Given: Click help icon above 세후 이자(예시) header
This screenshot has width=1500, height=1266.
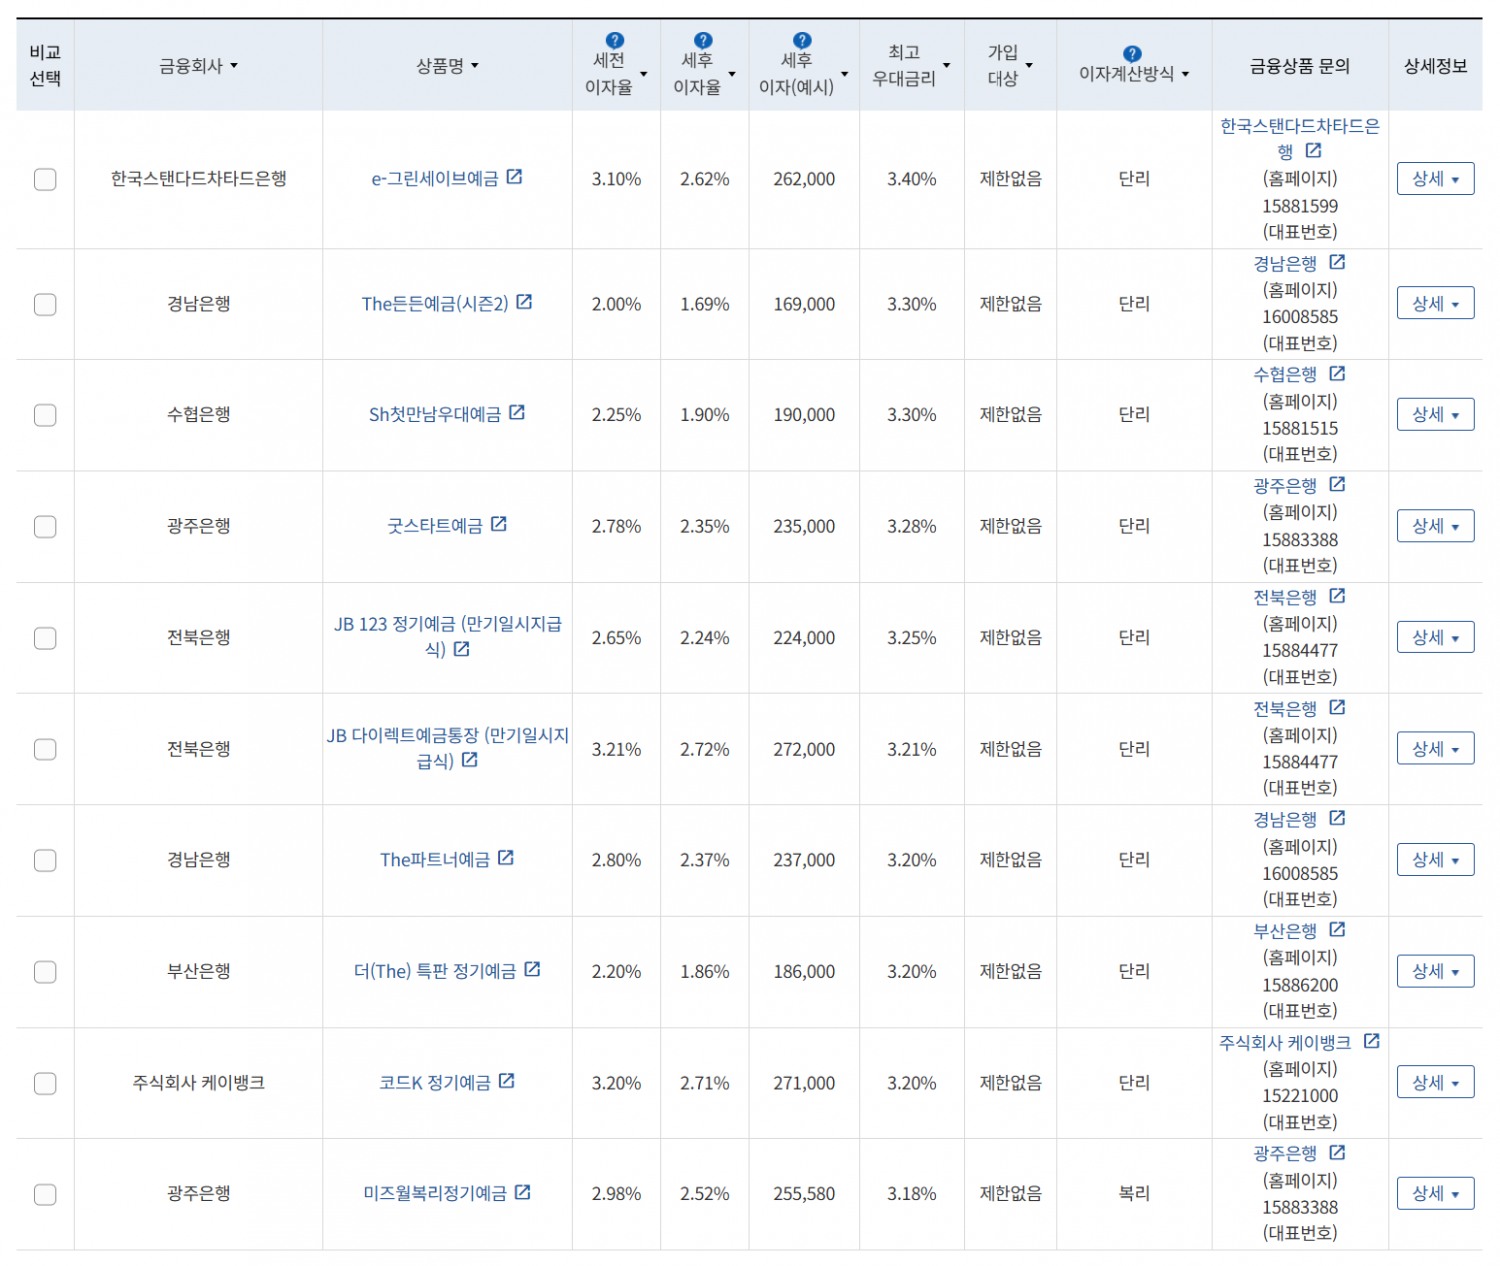Looking at the screenshot, I should [x=802, y=41].
